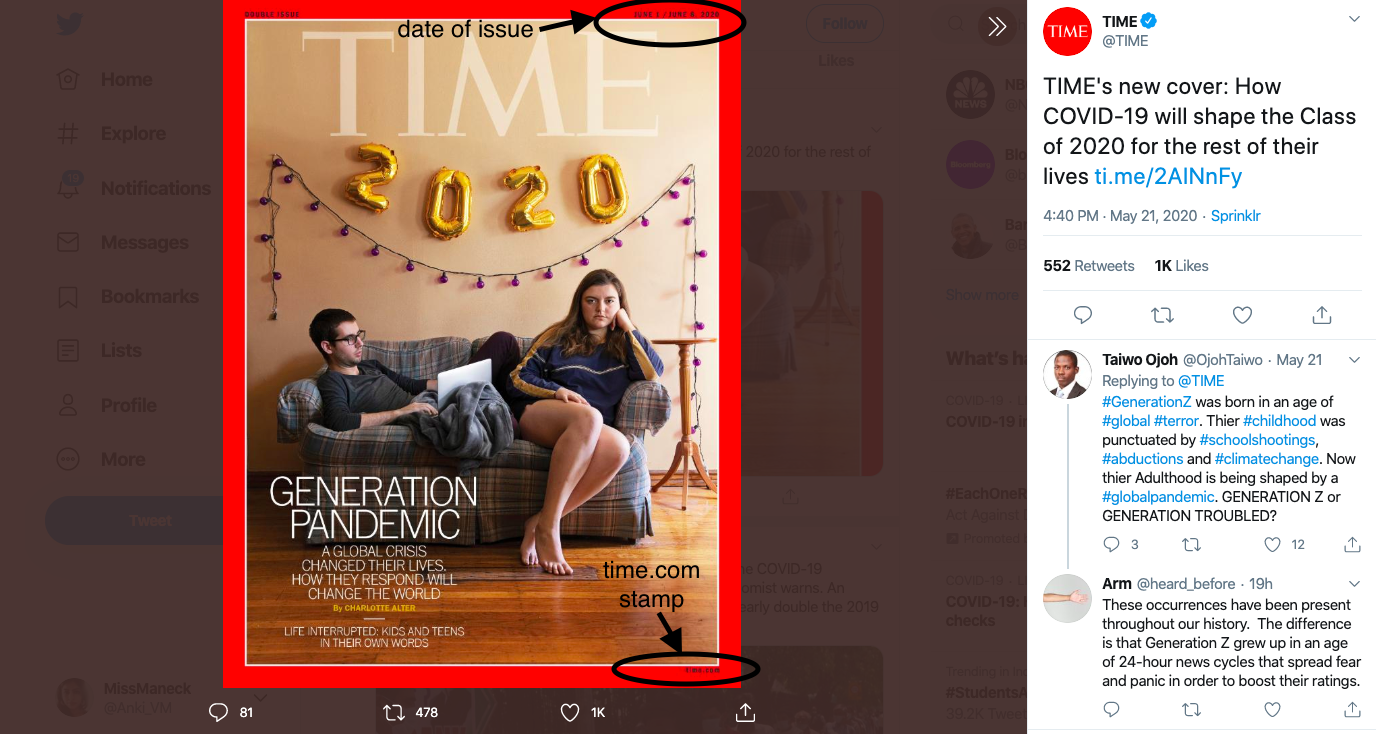Collapse the side panel with double-chevron icon

(x=996, y=27)
